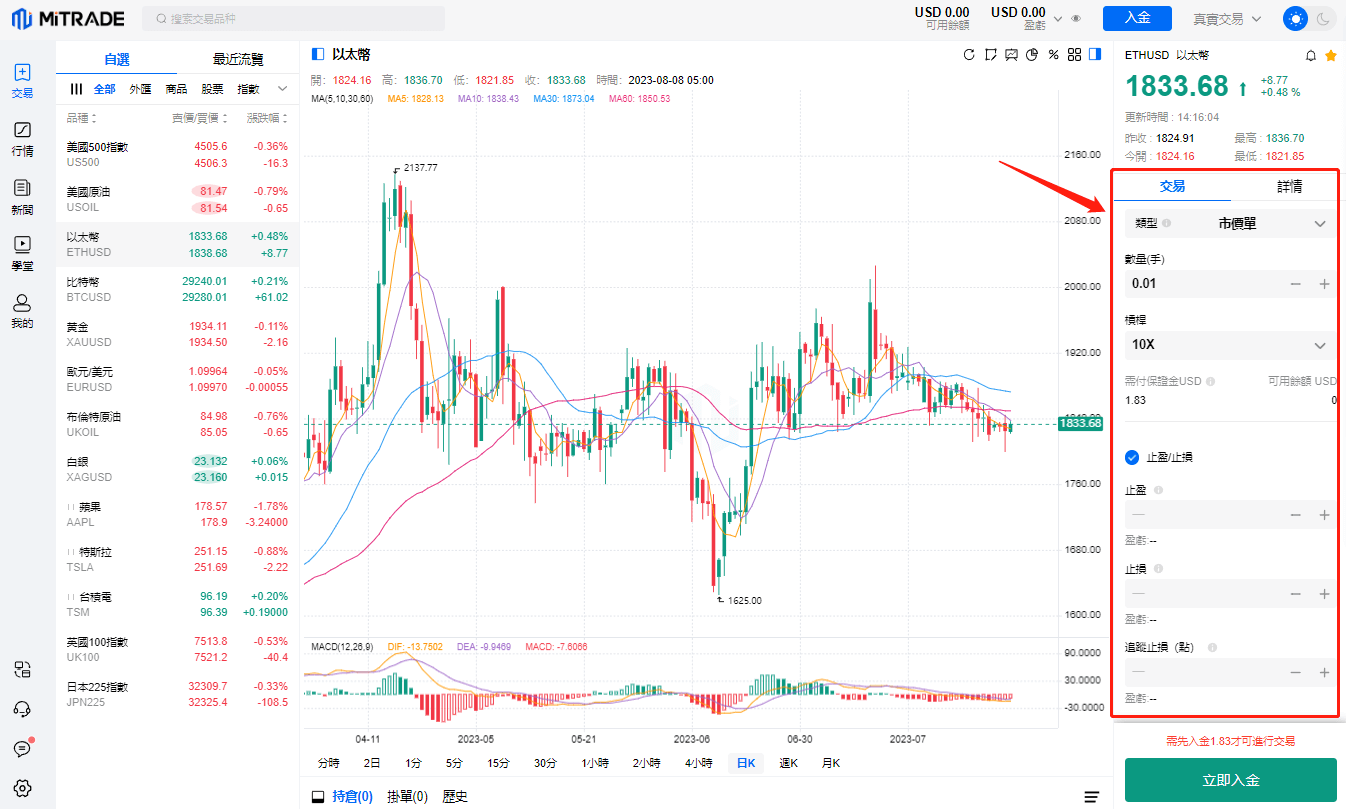Uncheck the 止盈/止損 checkbox
This screenshot has height=809, width=1346.
1132,457
